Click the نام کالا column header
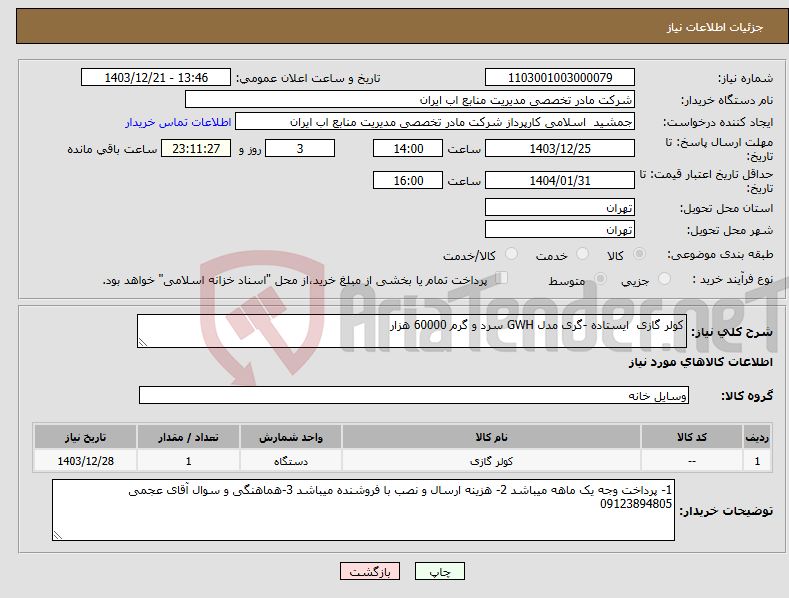Image resolution: width=789 pixels, height=598 pixels. [491, 437]
